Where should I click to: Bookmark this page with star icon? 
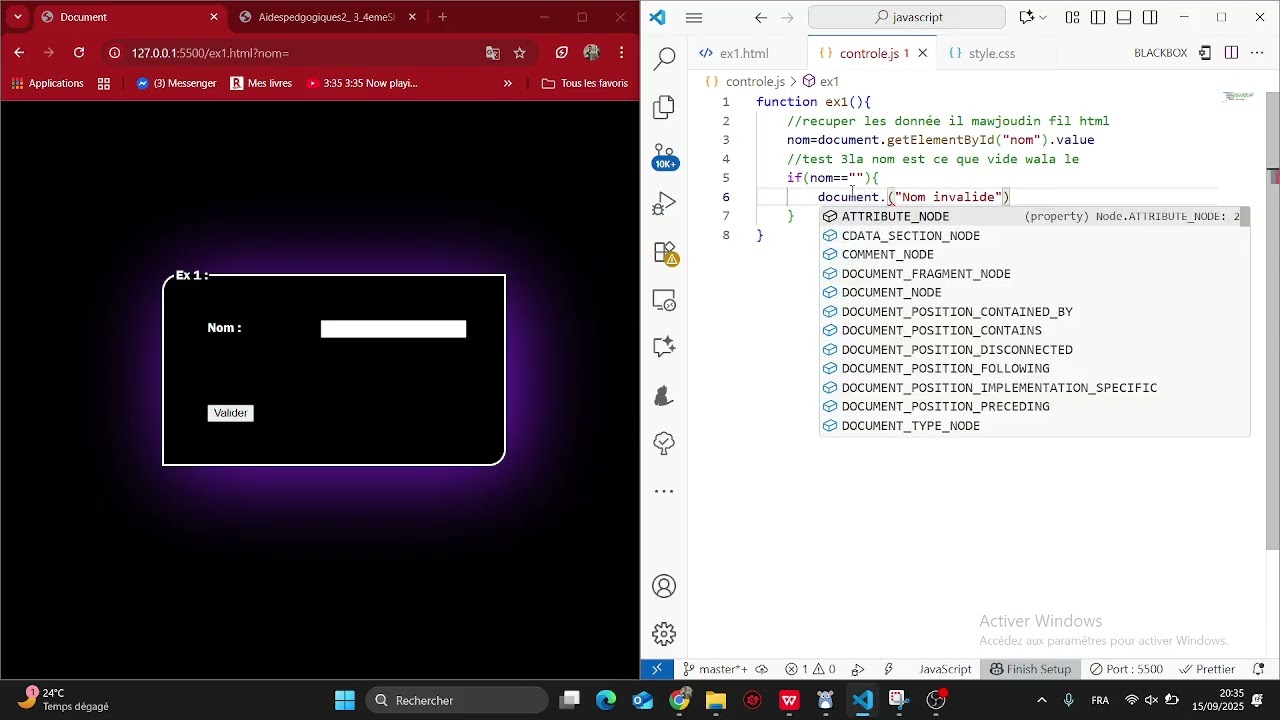pyautogui.click(x=519, y=53)
